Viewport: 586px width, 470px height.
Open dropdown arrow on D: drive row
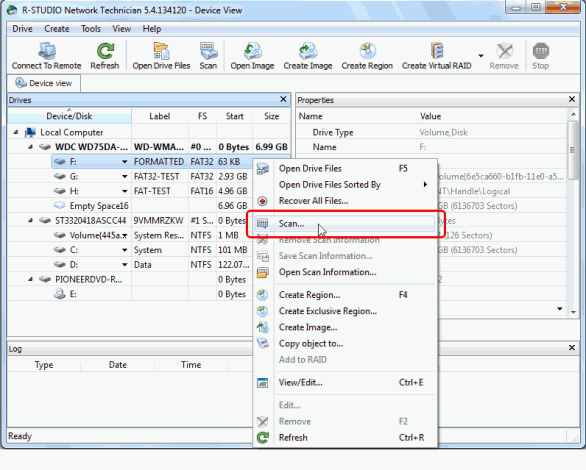(x=124, y=265)
